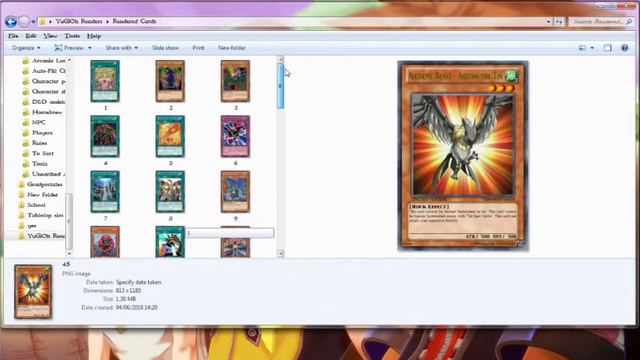Open the View menu
This screenshot has height=360, width=640.
[50, 36]
